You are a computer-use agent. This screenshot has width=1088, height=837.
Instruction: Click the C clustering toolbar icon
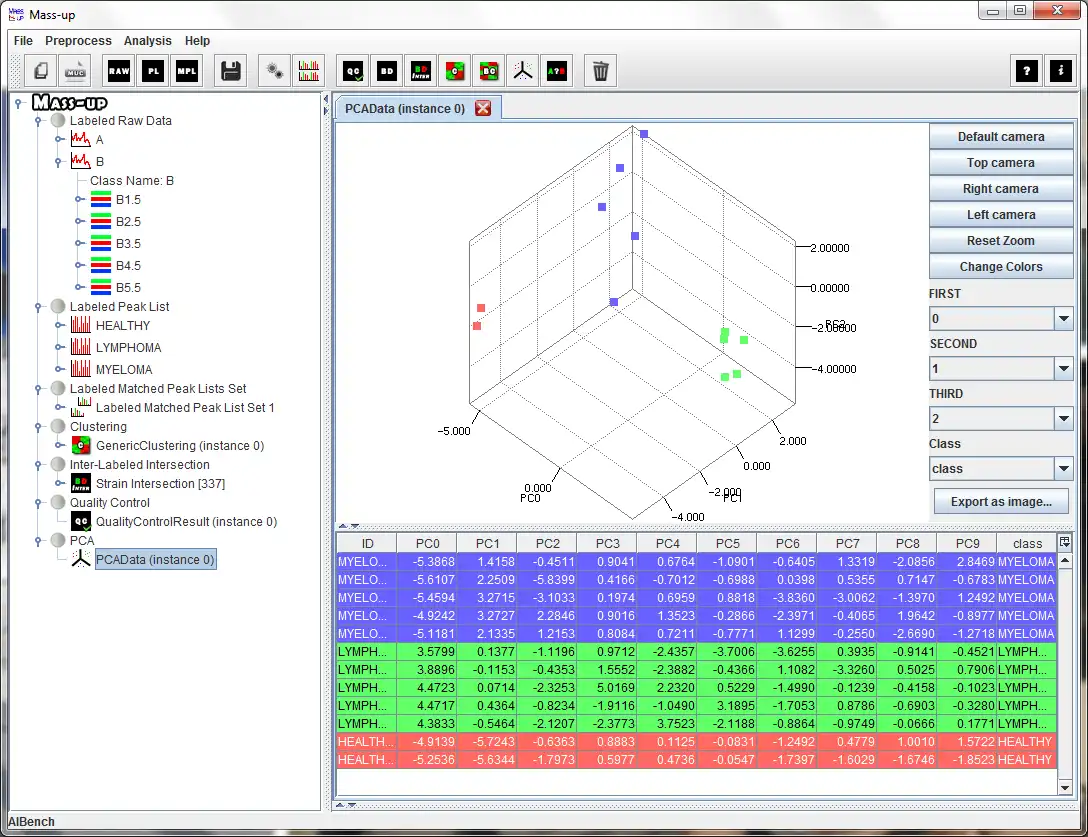[455, 71]
